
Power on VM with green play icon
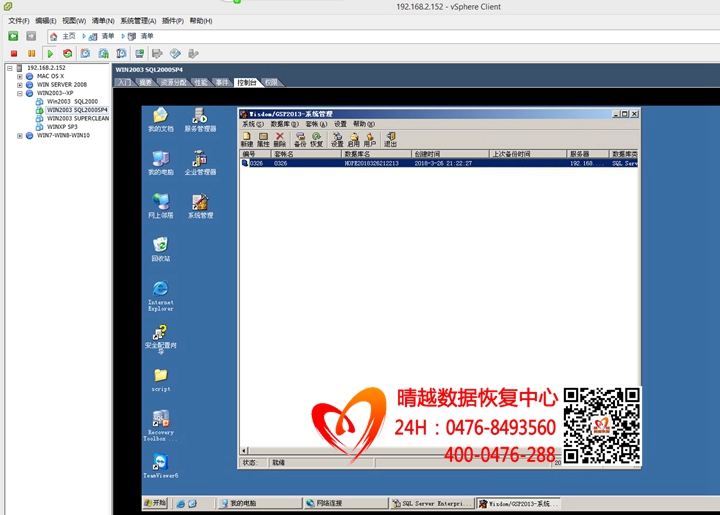pyautogui.click(x=50, y=54)
